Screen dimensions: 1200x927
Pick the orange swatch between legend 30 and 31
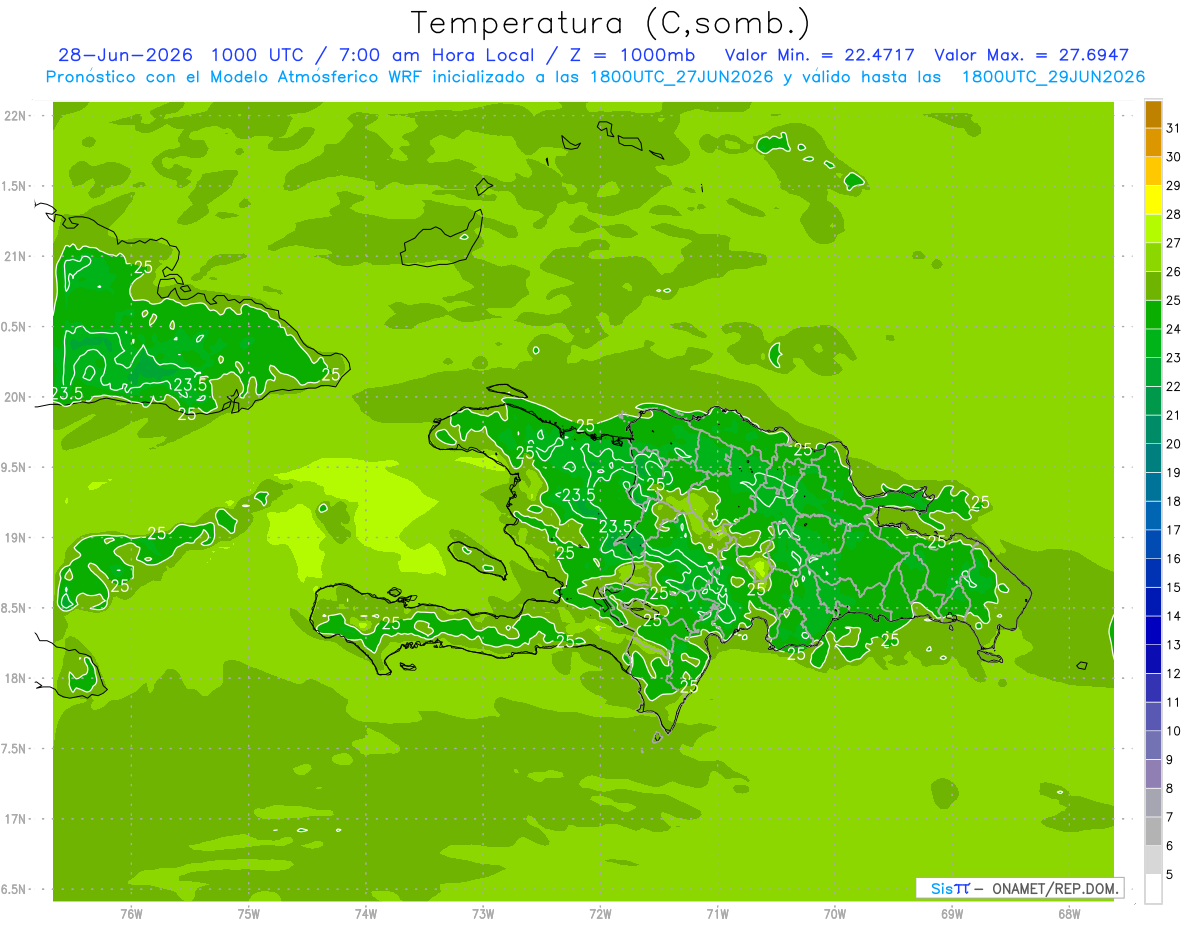[1153, 142]
